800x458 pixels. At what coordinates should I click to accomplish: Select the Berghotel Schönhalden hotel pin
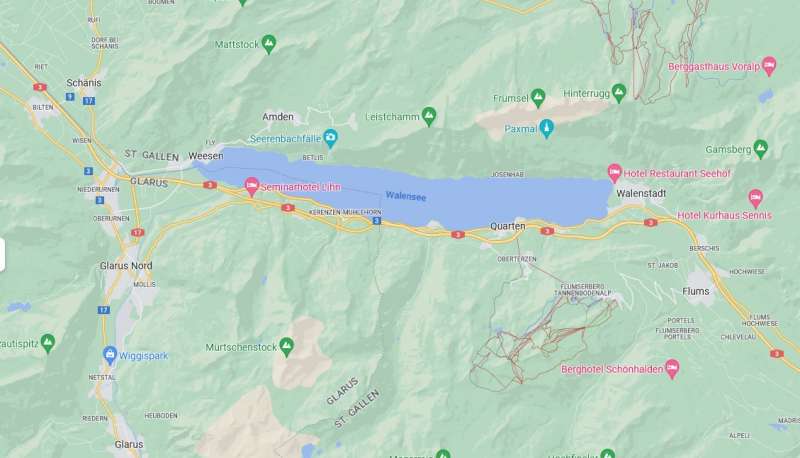pyautogui.click(x=672, y=369)
